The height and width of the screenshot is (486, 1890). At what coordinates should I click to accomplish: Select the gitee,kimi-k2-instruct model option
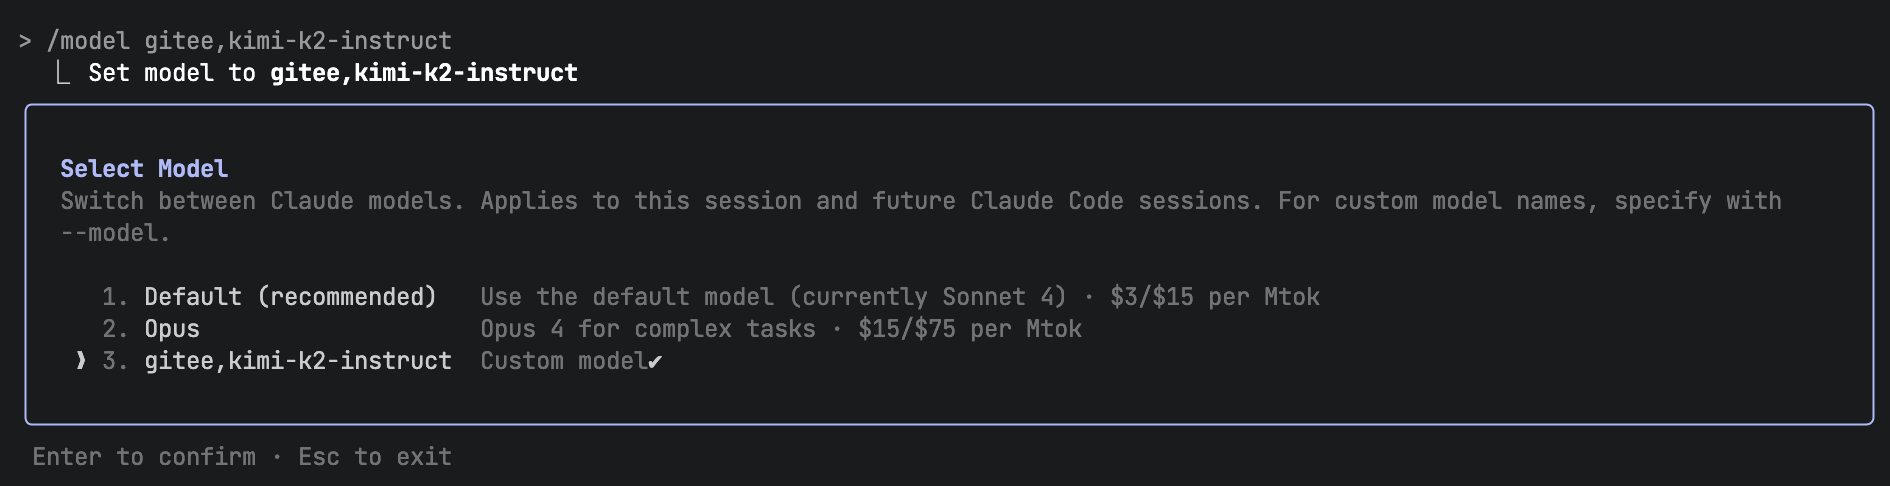point(297,361)
